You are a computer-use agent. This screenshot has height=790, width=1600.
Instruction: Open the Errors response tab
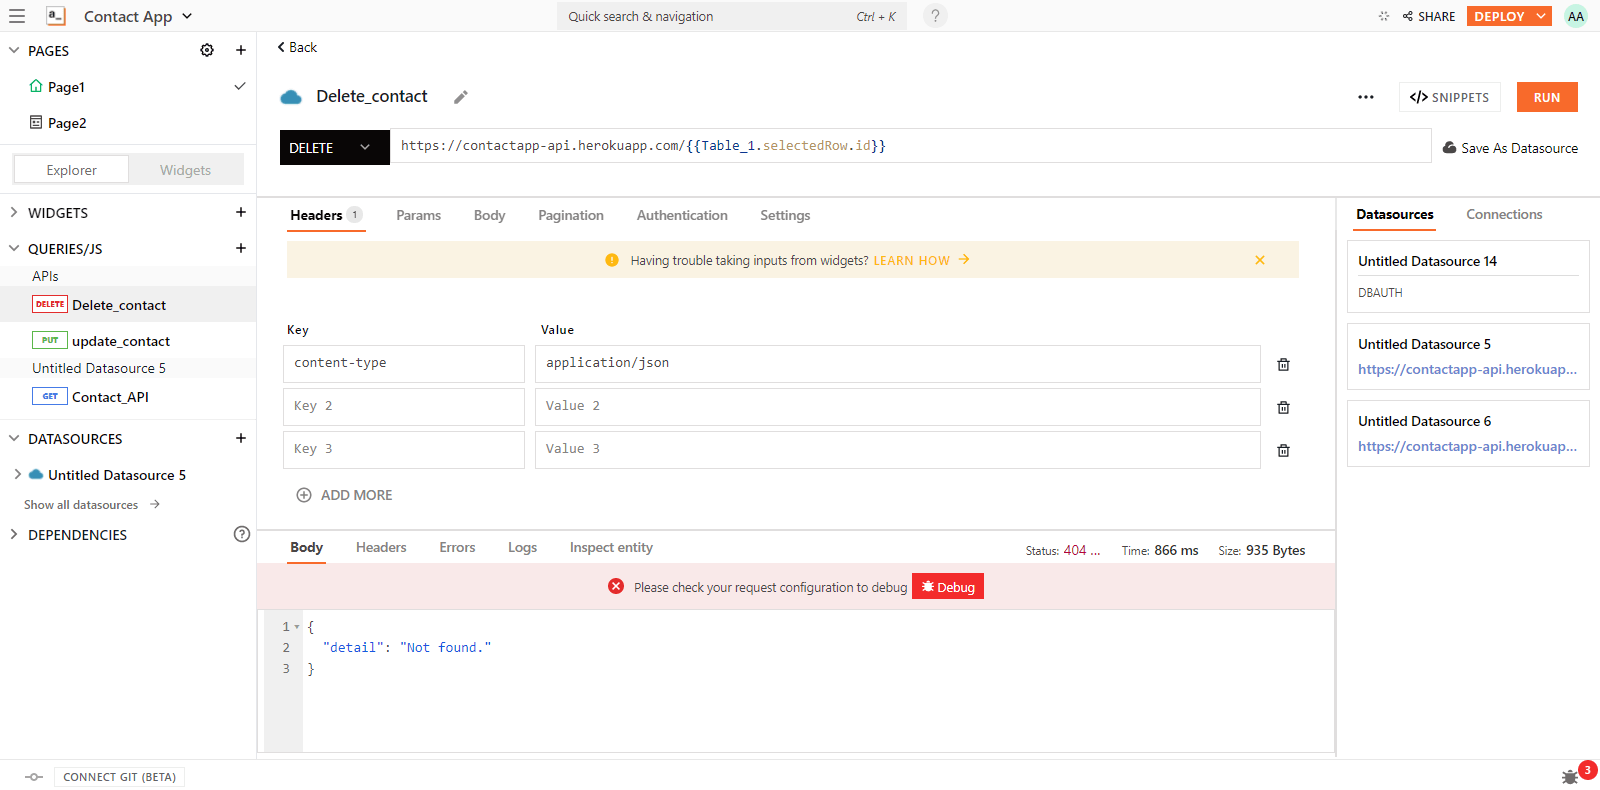[457, 547]
